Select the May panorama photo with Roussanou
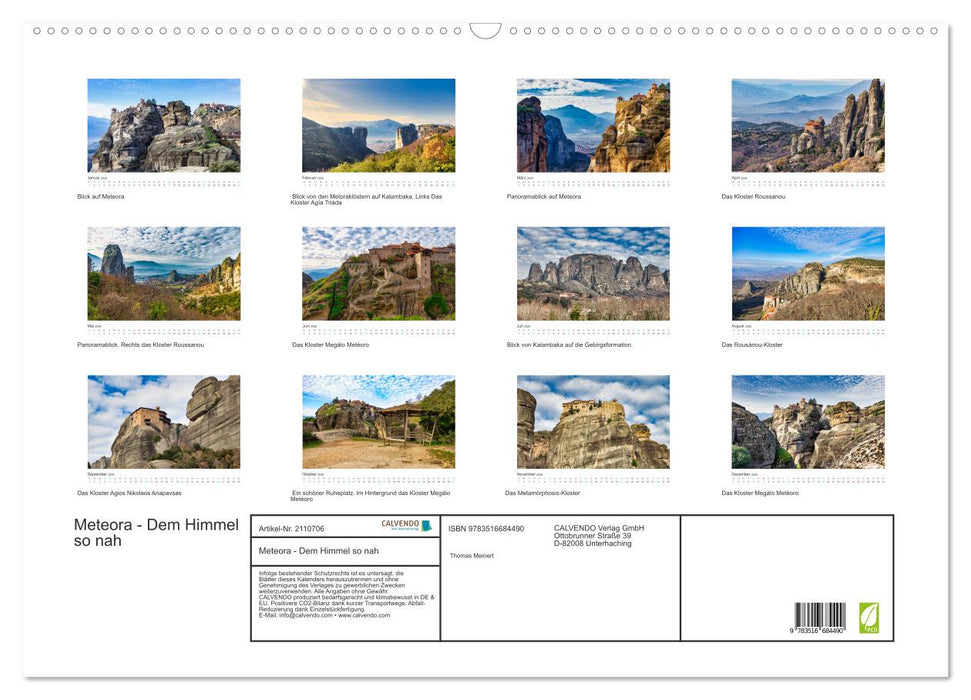Viewport: 971px width, 700px height. click(x=164, y=273)
